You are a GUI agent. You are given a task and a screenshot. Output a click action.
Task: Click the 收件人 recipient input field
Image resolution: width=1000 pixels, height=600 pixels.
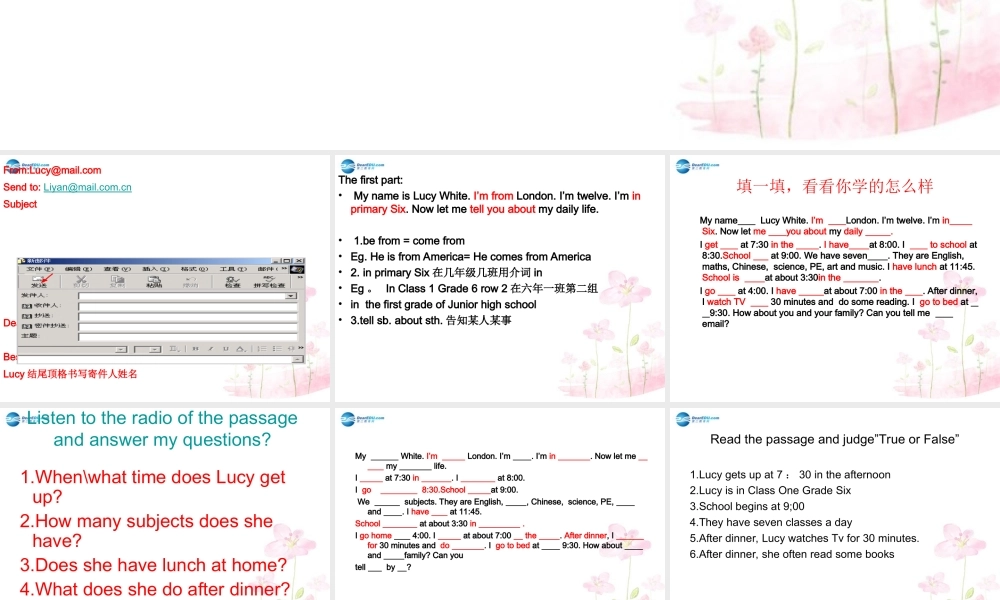pos(188,306)
